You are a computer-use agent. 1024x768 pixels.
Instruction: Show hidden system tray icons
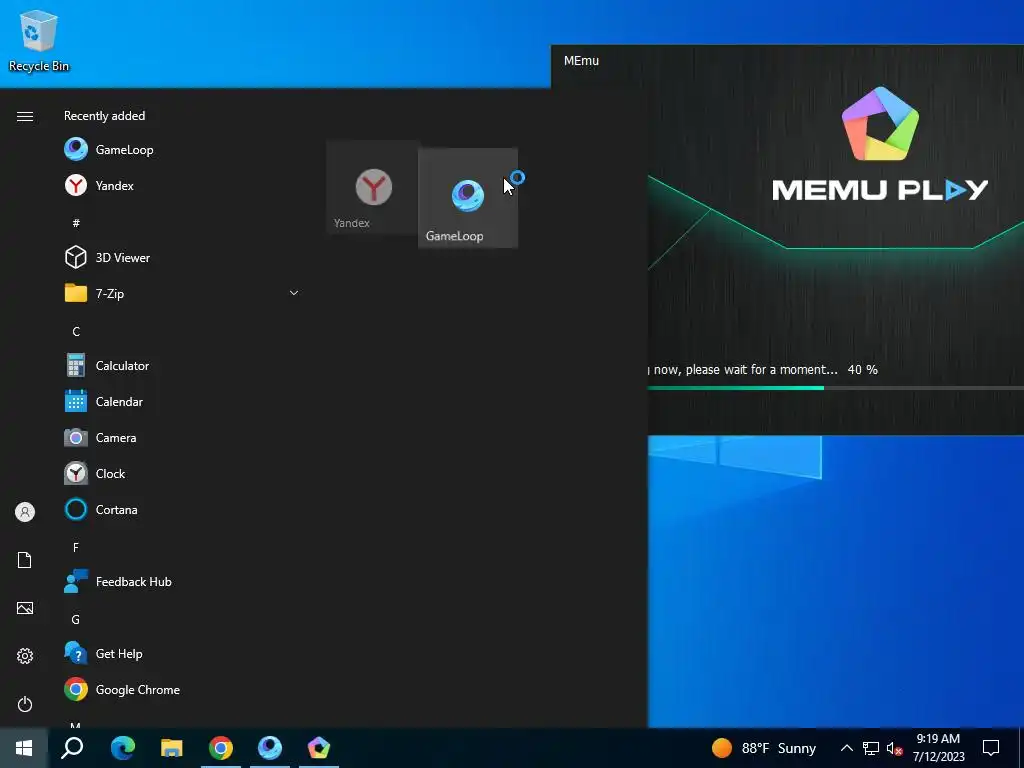[846, 748]
